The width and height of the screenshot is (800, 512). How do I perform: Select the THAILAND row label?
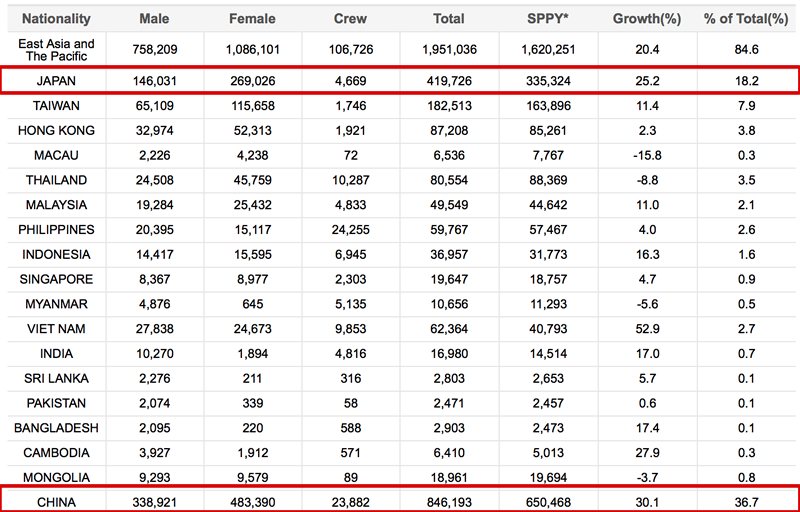56,180
